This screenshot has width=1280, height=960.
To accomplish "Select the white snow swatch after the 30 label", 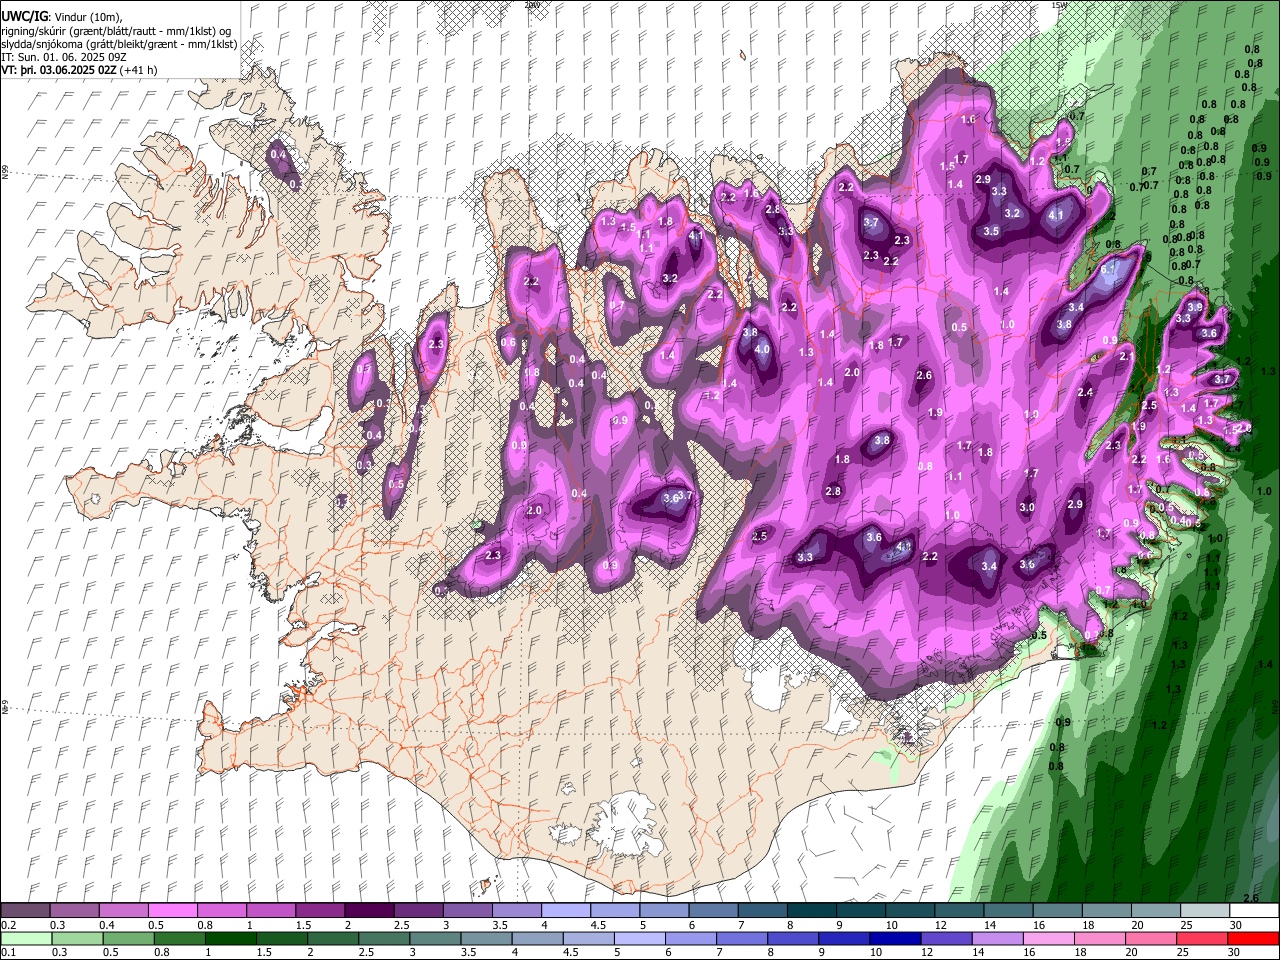I will (x=1253, y=911).
